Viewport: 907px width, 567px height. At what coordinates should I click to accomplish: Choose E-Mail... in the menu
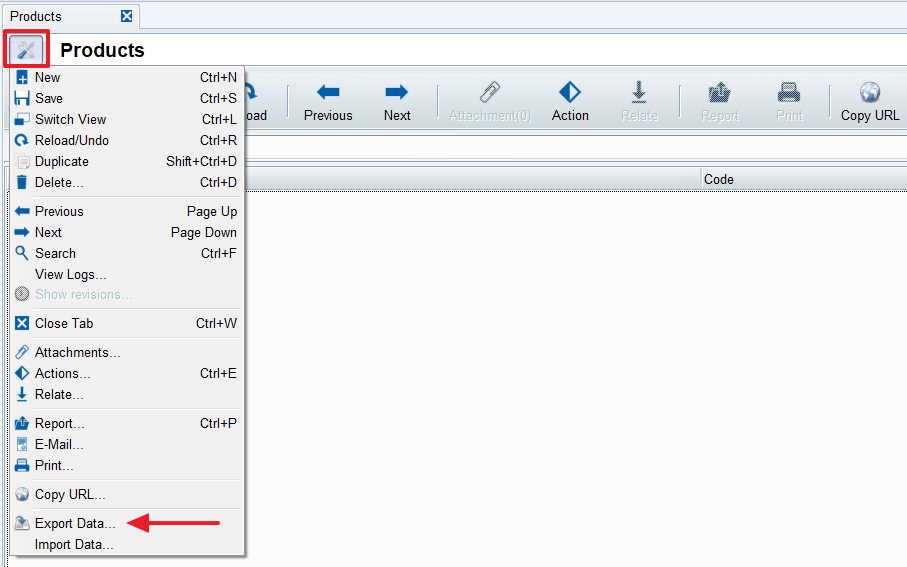(x=59, y=444)
